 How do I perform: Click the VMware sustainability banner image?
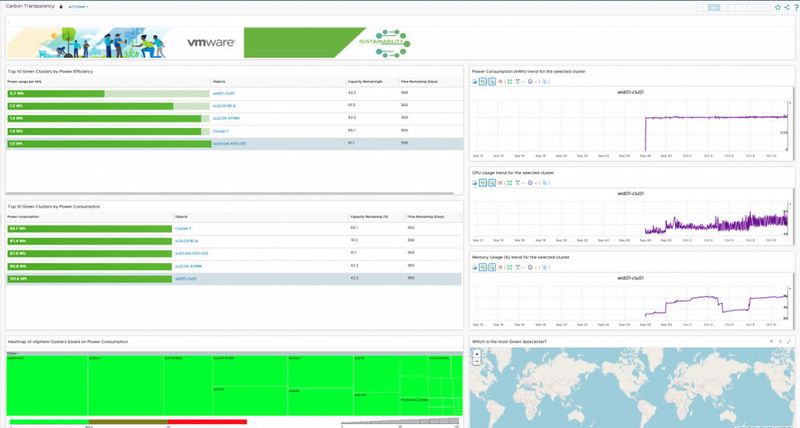209,42
